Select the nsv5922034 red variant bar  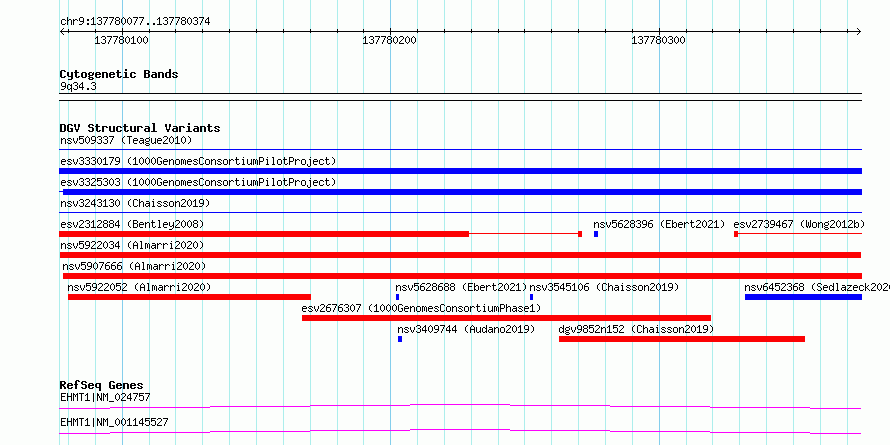tap(460, 255)
